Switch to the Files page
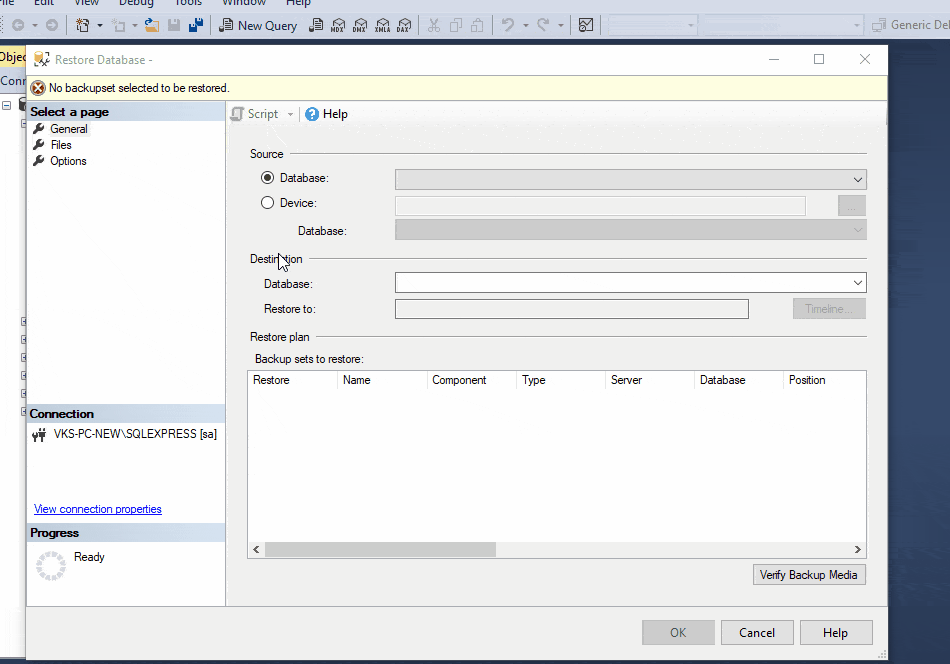950x664 pixels. (x=61, y=145)
